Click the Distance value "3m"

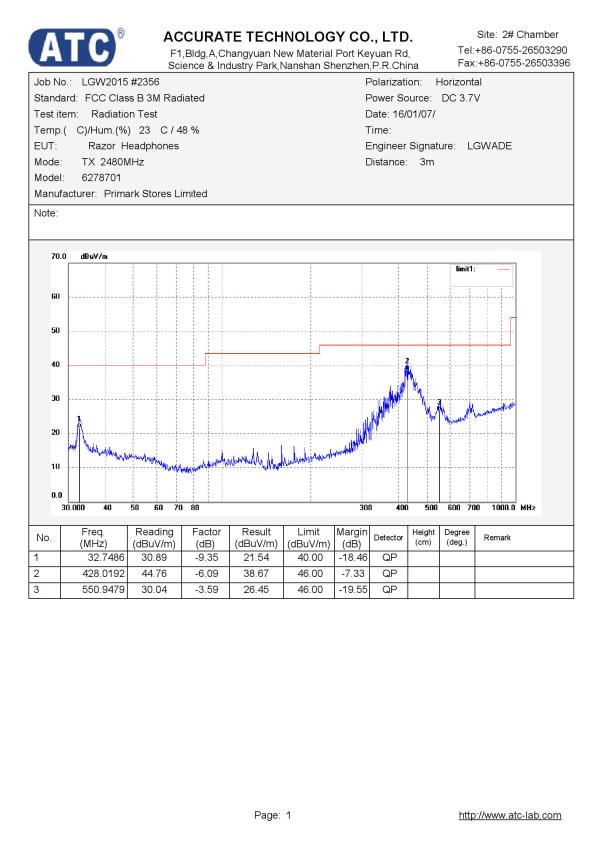pos(427,162)
